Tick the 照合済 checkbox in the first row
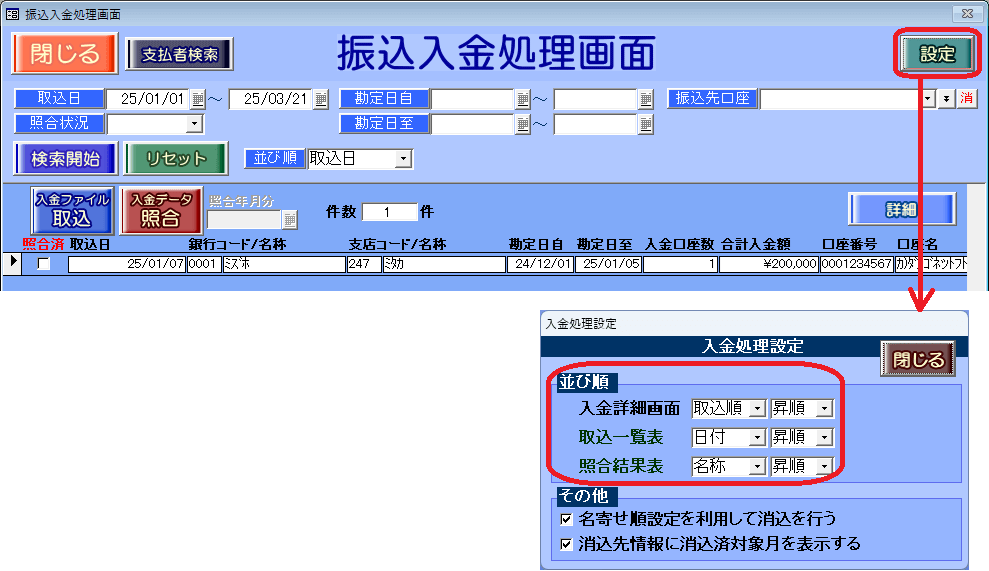This screenshot has height=571, width=989. [x=43, y=264]
